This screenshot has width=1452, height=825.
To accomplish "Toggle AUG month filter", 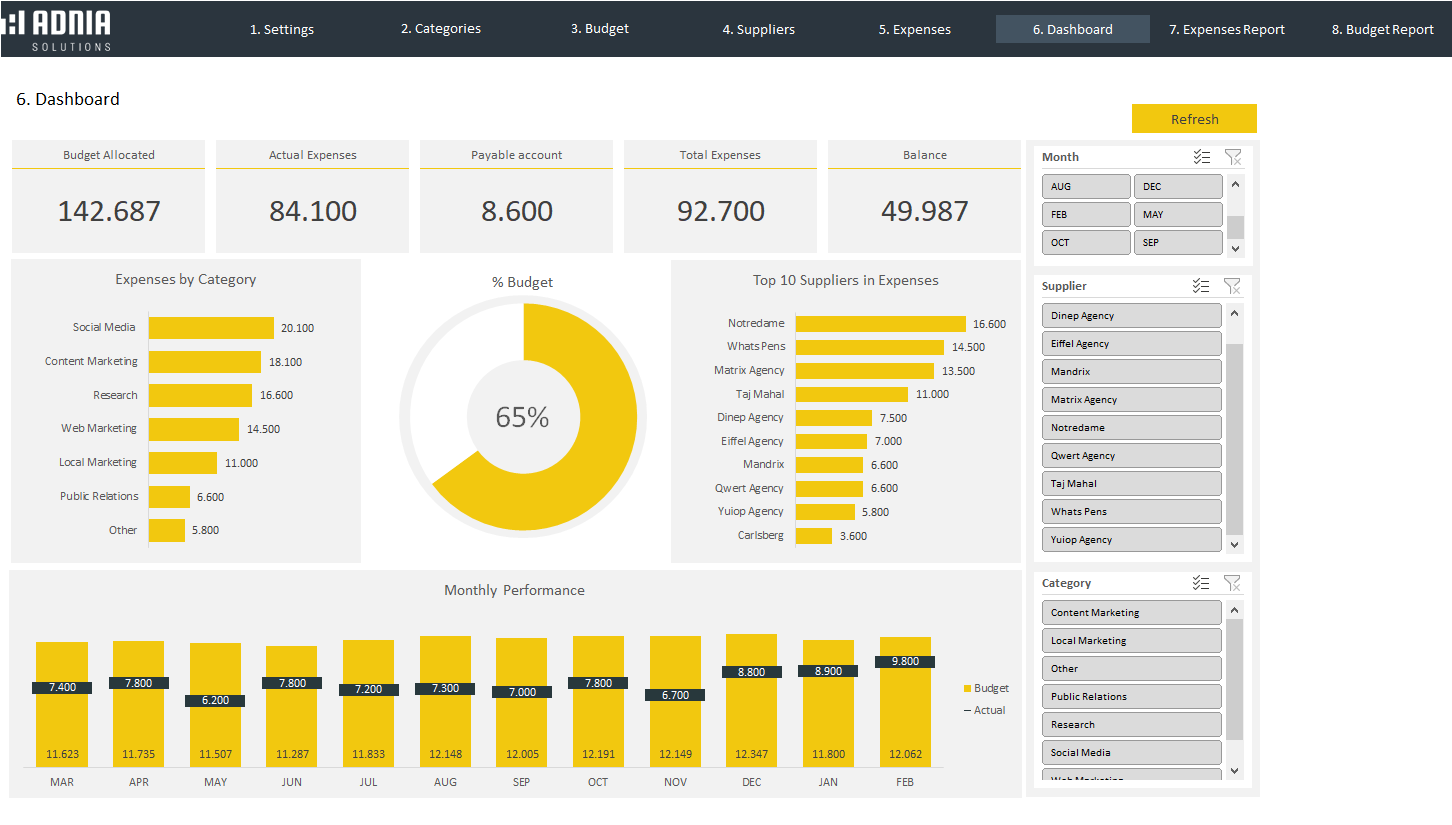I will tap(1085, 187).
